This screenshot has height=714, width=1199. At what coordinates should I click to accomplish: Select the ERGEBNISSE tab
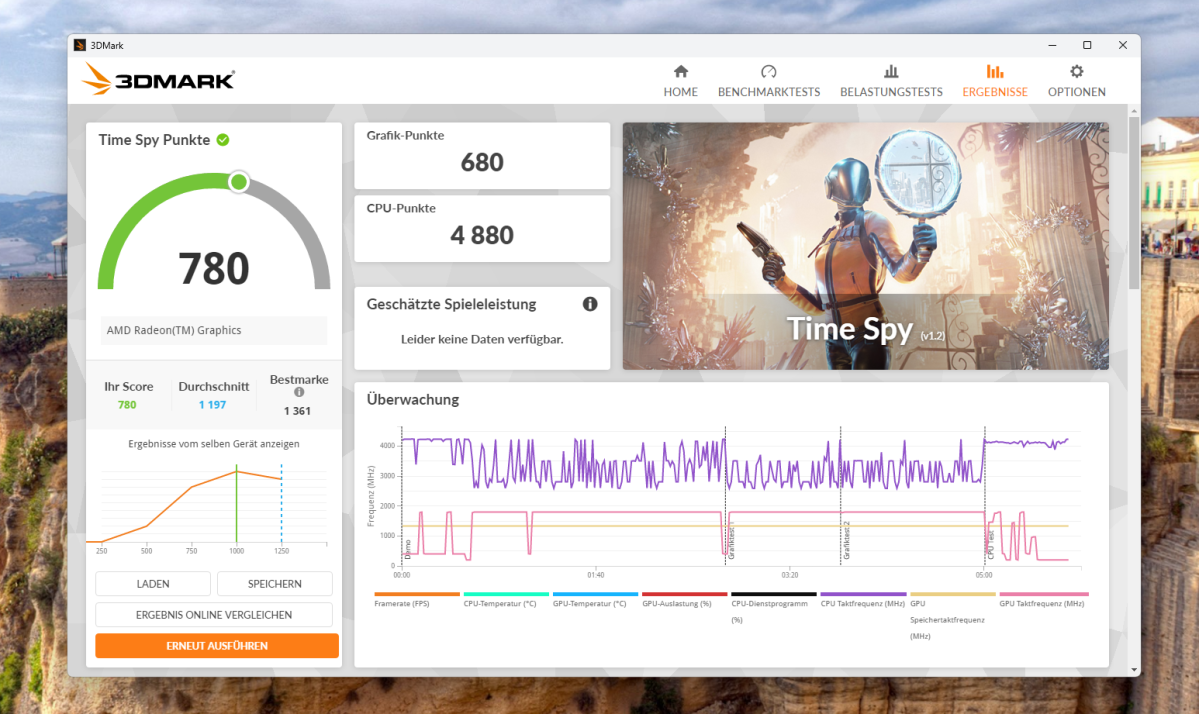995,81
